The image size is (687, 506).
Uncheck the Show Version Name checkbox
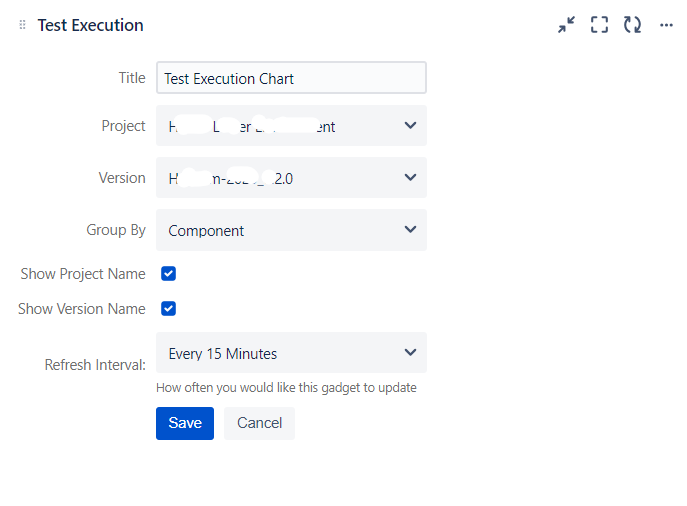click(169, 309)
